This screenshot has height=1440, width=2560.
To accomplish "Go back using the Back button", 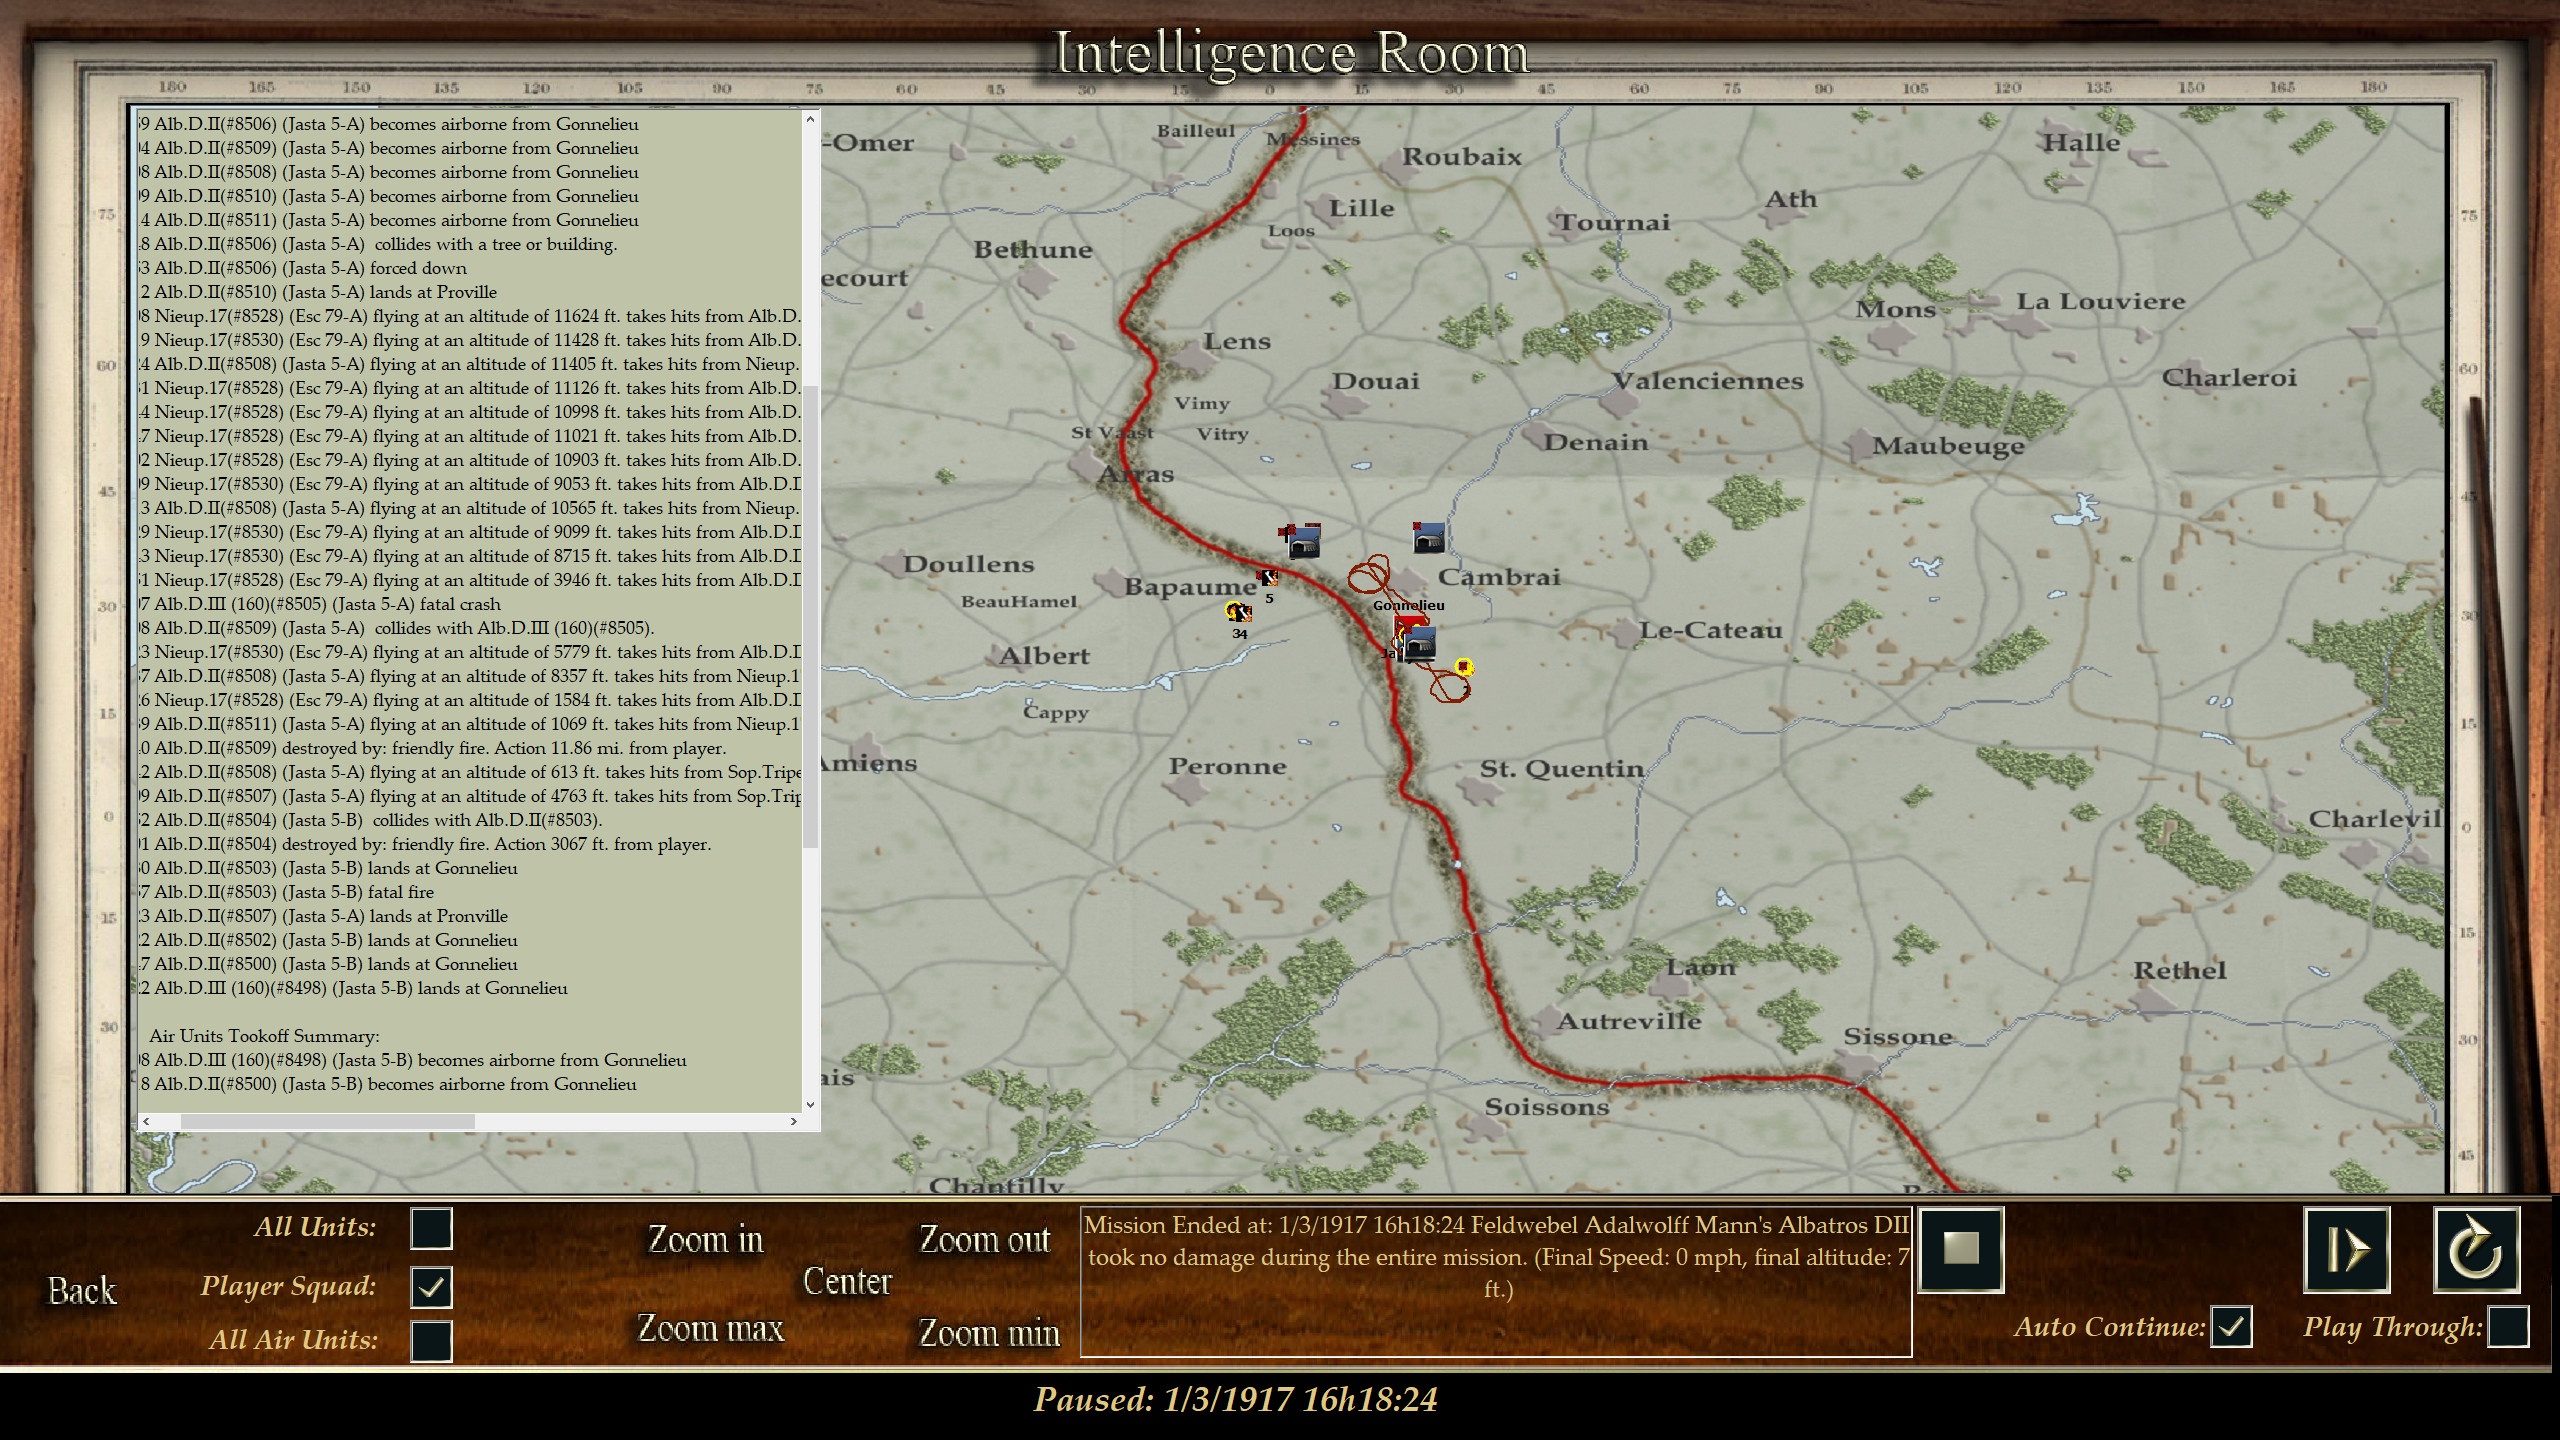I will click(82, 1291).
